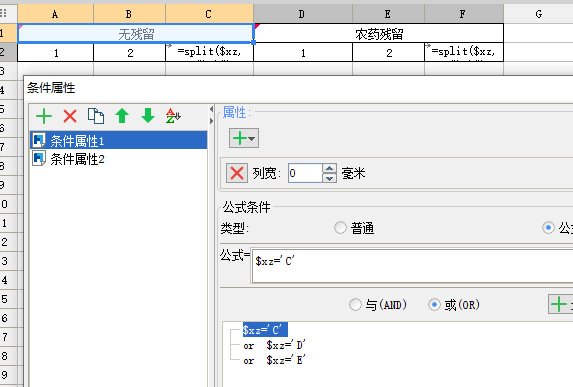This screenshot has width=573, height=387.
Task: Select column G header
Action: (538, 14)
